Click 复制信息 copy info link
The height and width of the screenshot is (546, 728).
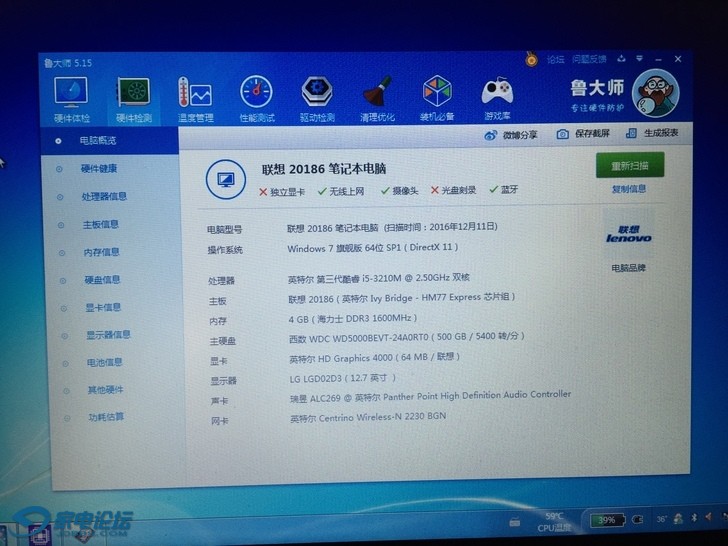(x=629, y=189)
